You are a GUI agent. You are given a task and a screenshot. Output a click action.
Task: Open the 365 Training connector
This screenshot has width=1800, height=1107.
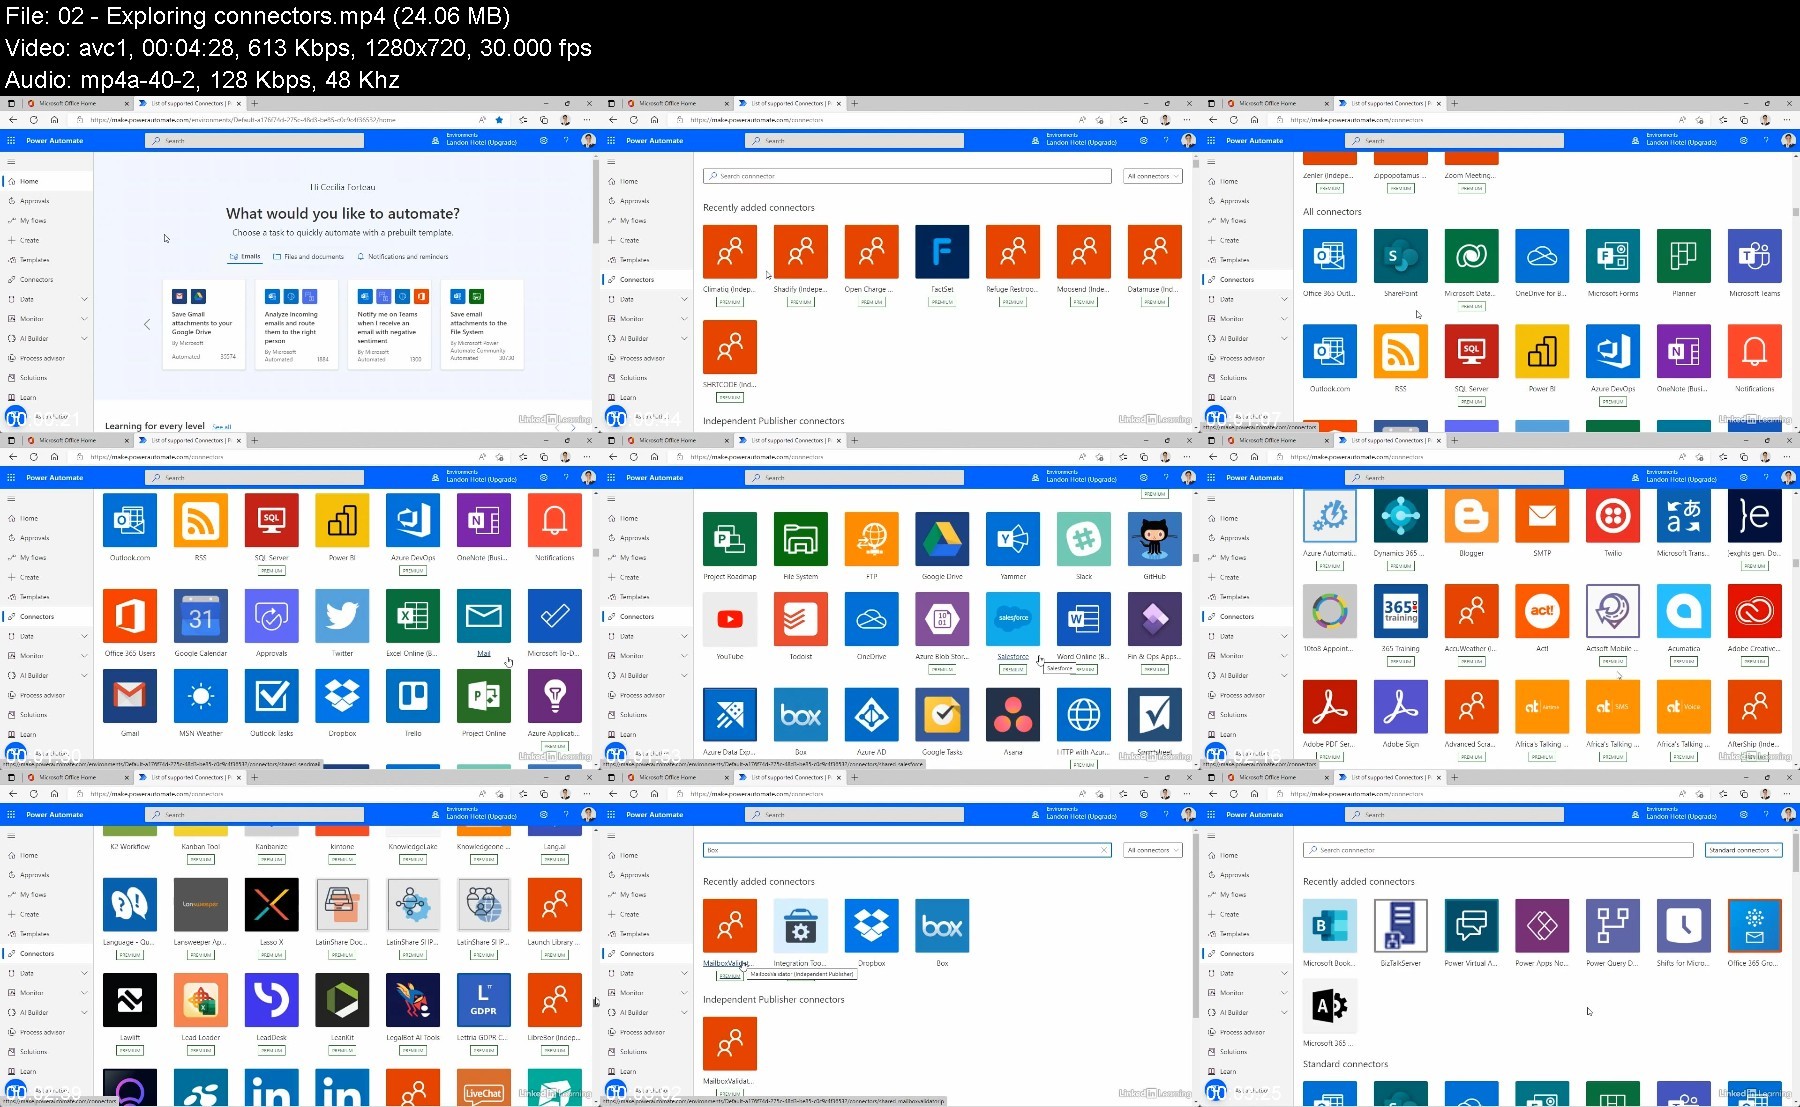click(x=1401, y=611)
